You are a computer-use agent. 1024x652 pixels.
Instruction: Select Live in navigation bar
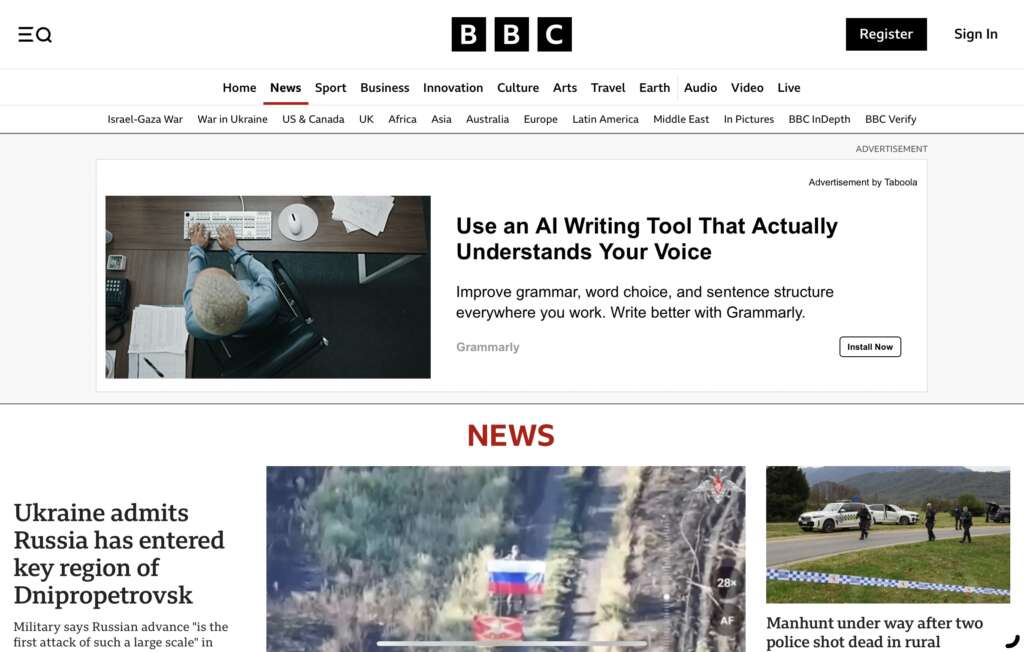789,88
